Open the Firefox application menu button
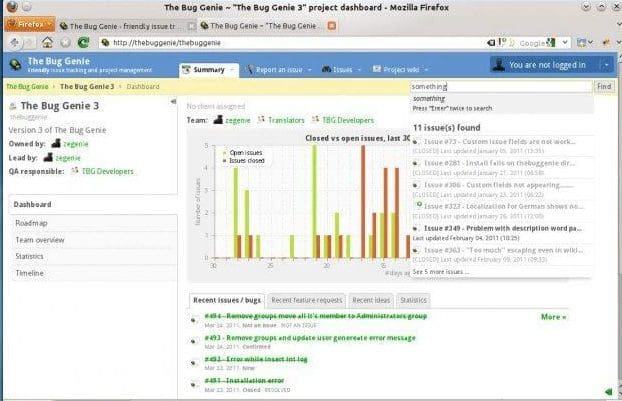Viewport: 622px width, 401px height. point(26,23)
